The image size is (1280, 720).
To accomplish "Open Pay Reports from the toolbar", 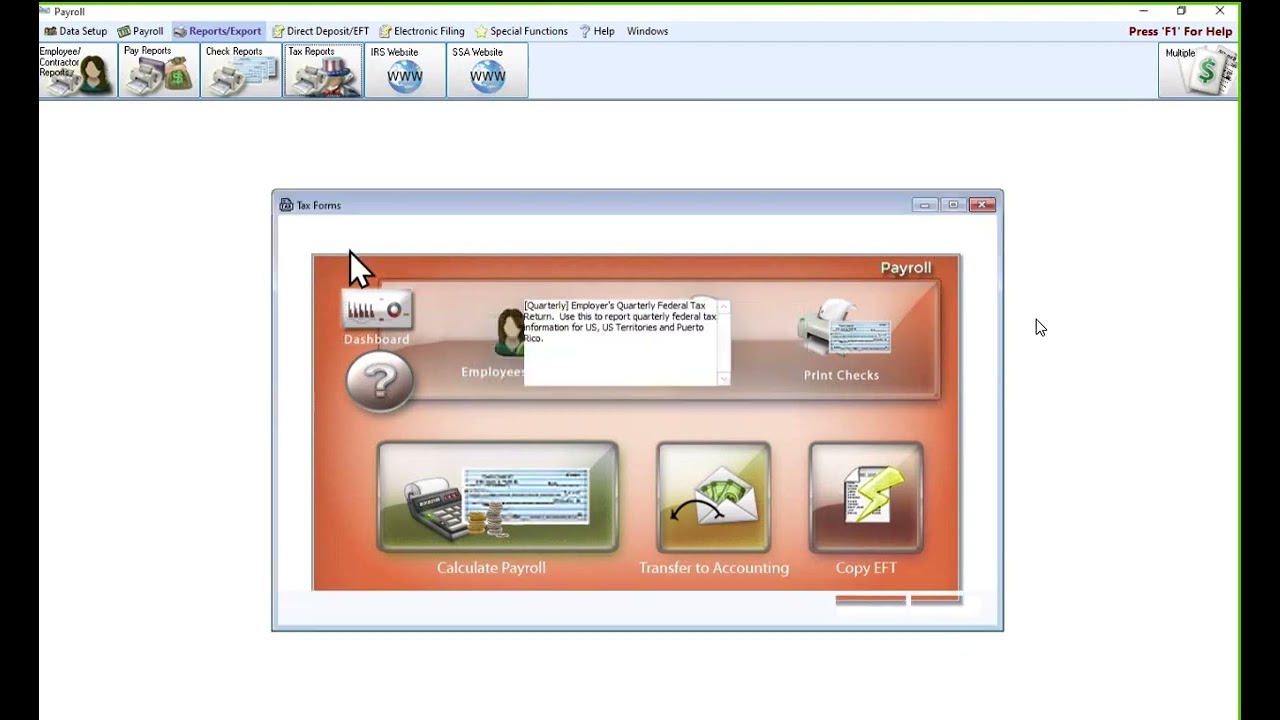I will [x=157, y=70].
